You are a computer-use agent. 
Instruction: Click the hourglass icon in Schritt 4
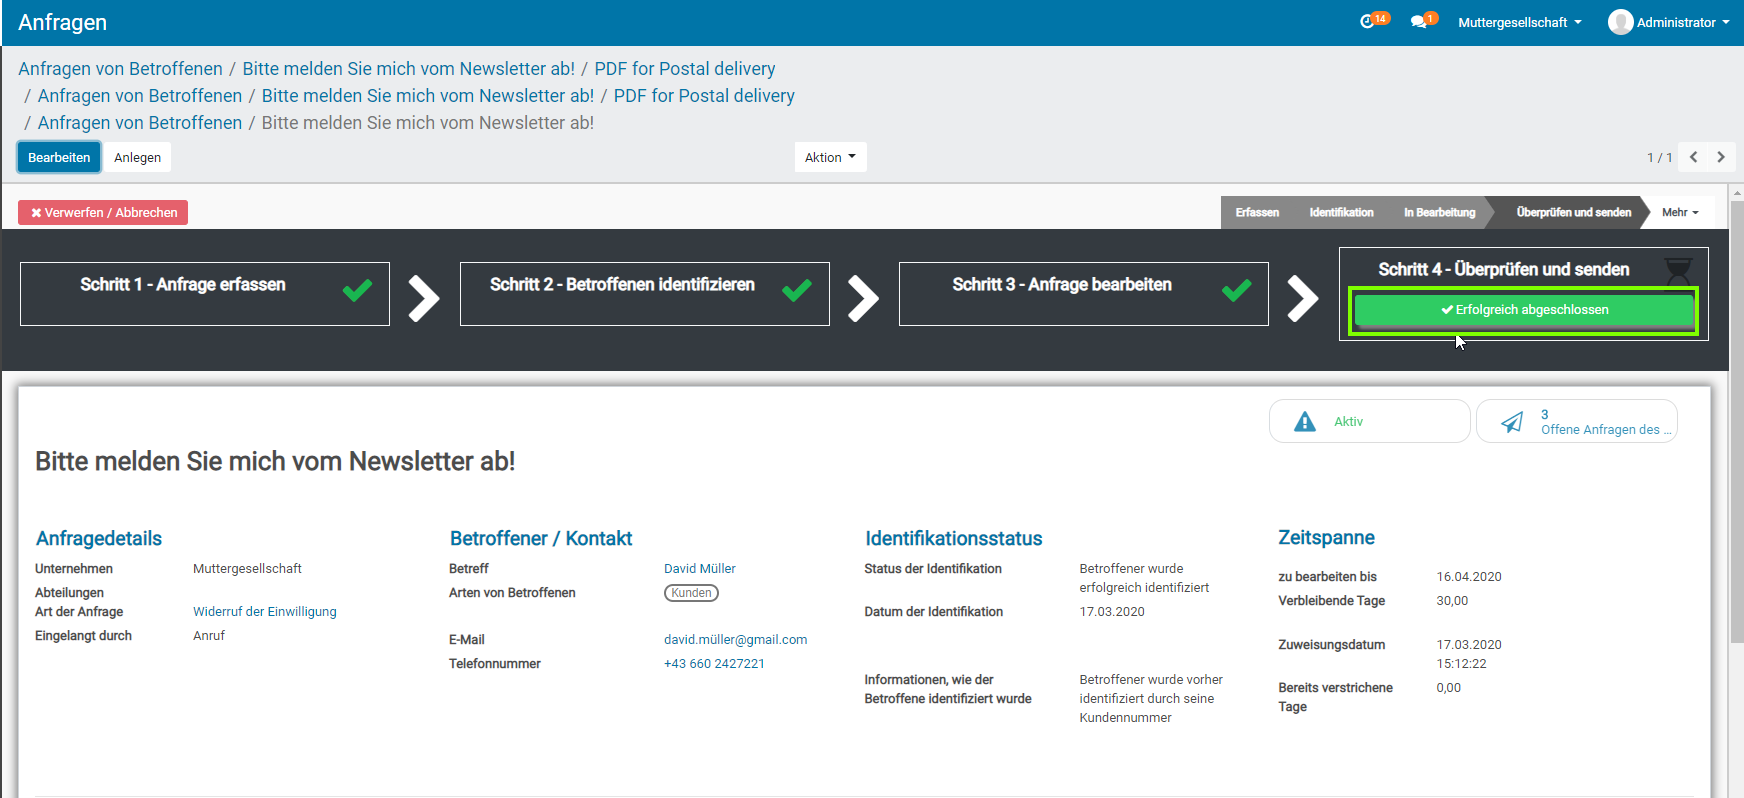pyautogui.click(x=1678, y=269)
